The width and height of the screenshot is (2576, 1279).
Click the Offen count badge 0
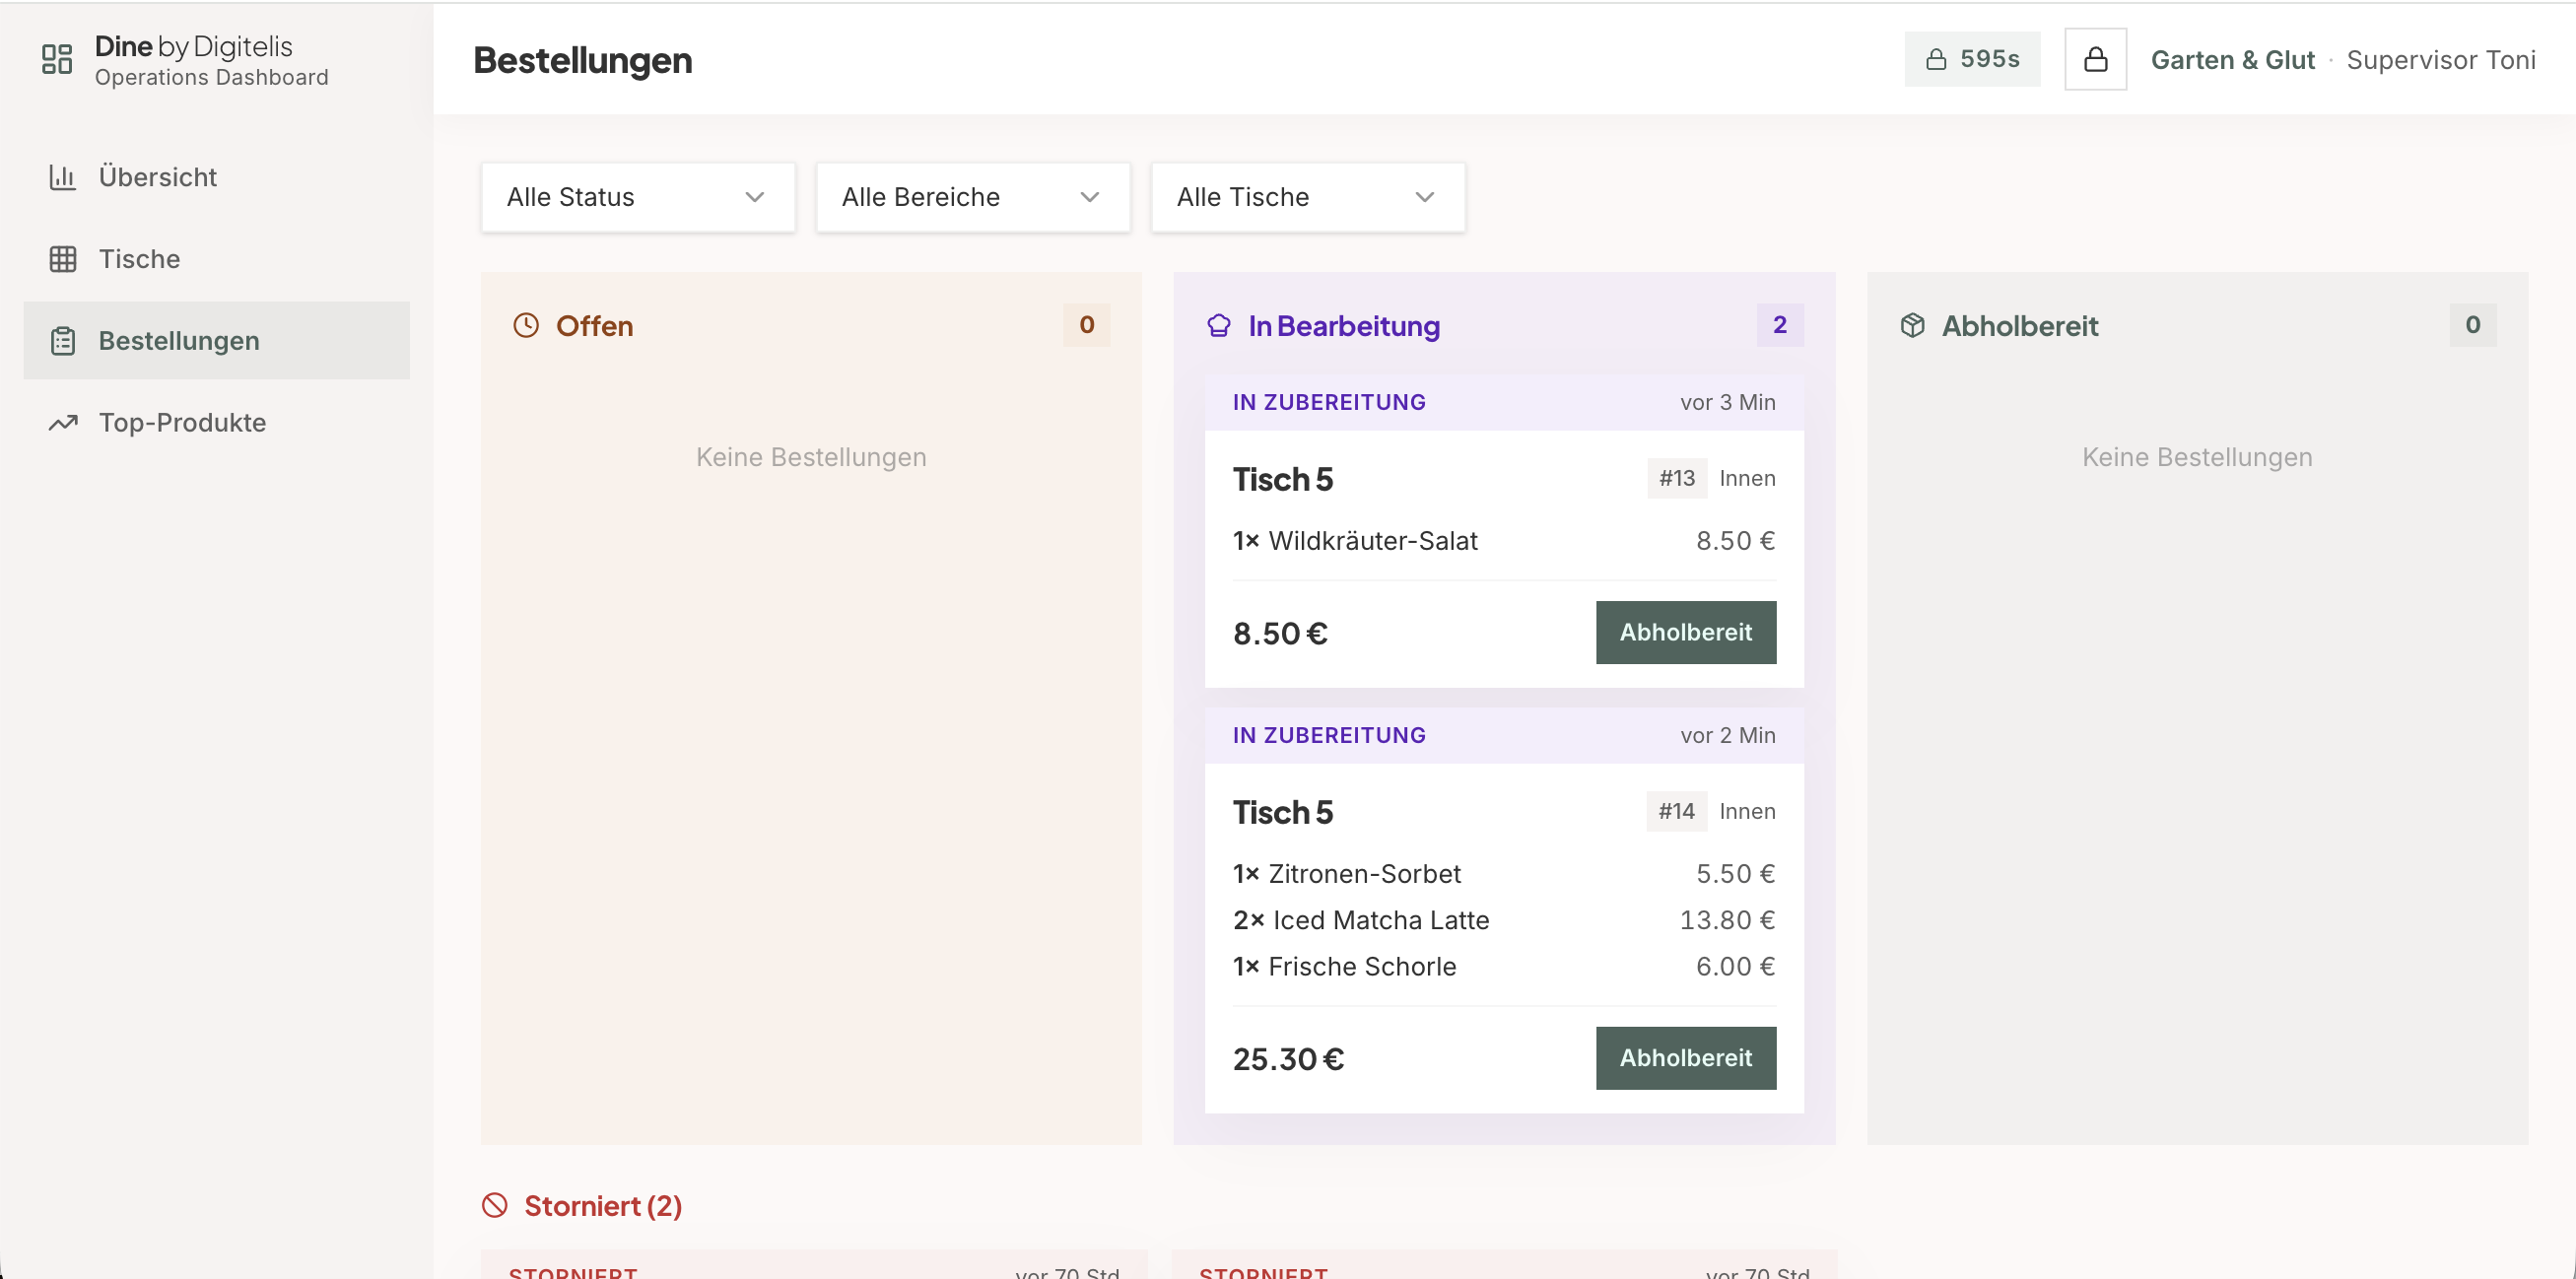(x=1087, y=325)
